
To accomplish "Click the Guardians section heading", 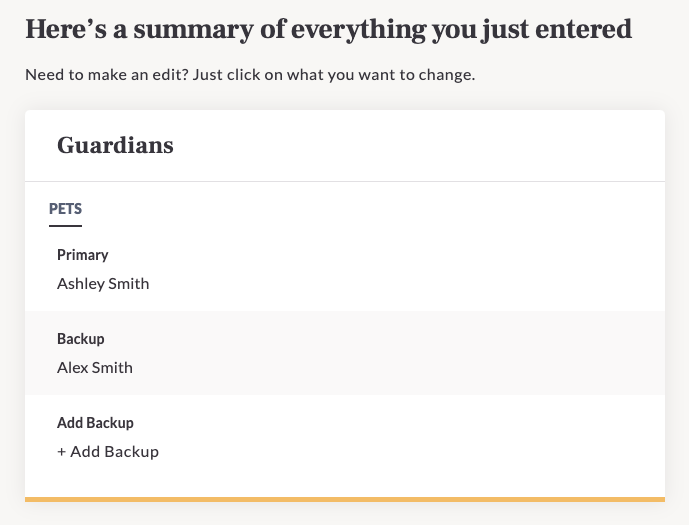I will pos(115,146).
